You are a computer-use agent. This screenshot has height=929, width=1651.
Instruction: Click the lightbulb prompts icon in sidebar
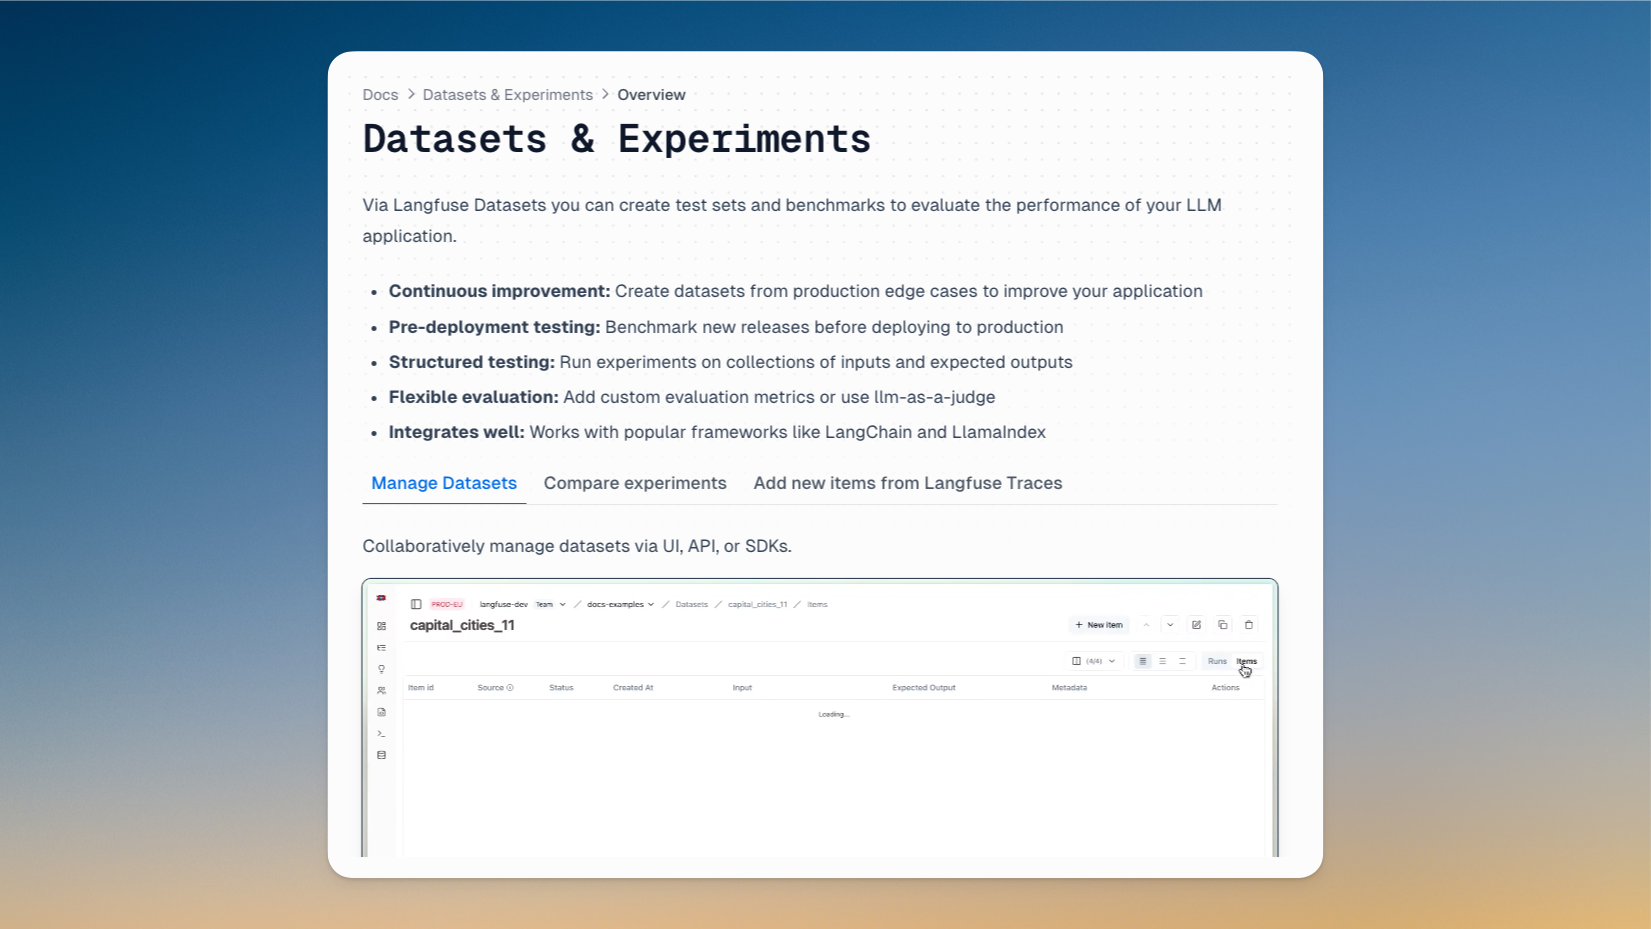point(382,669)
